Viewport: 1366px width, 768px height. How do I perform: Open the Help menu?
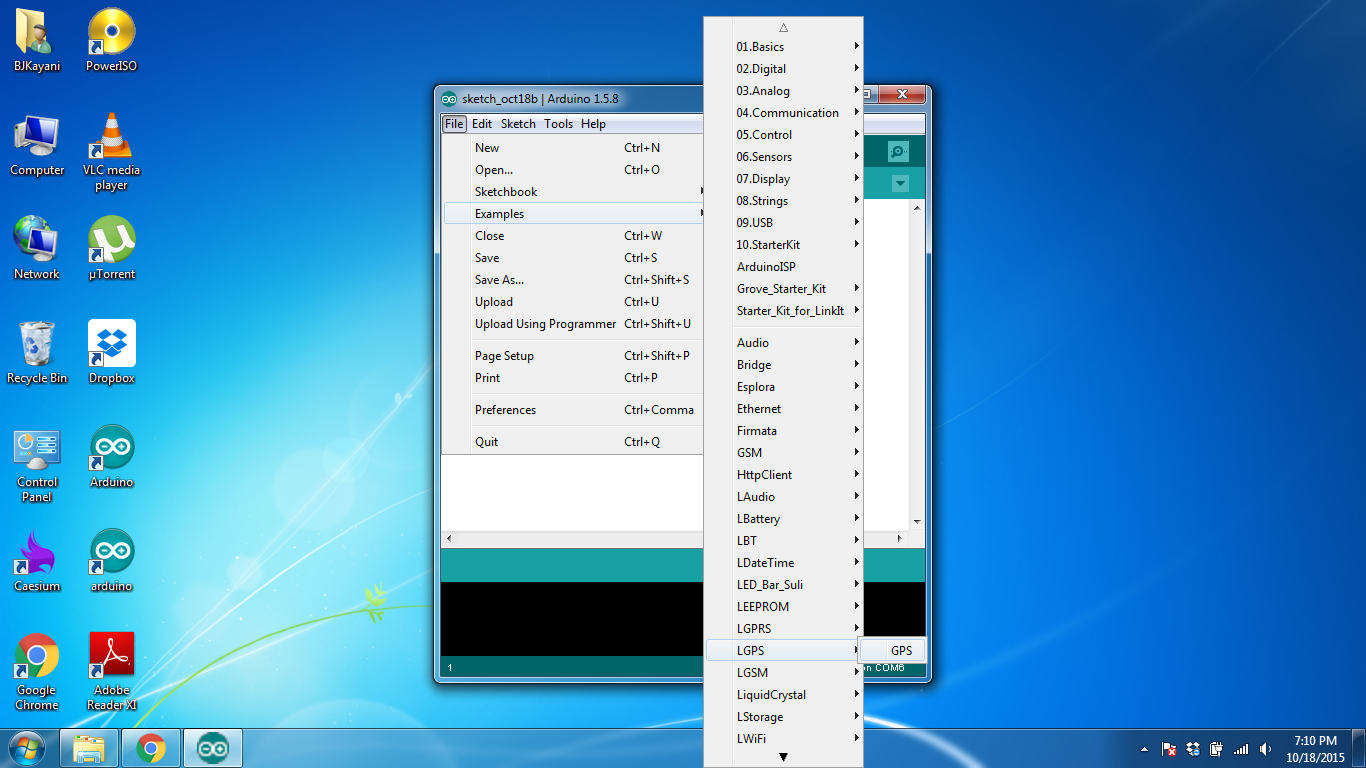point(594,124)
